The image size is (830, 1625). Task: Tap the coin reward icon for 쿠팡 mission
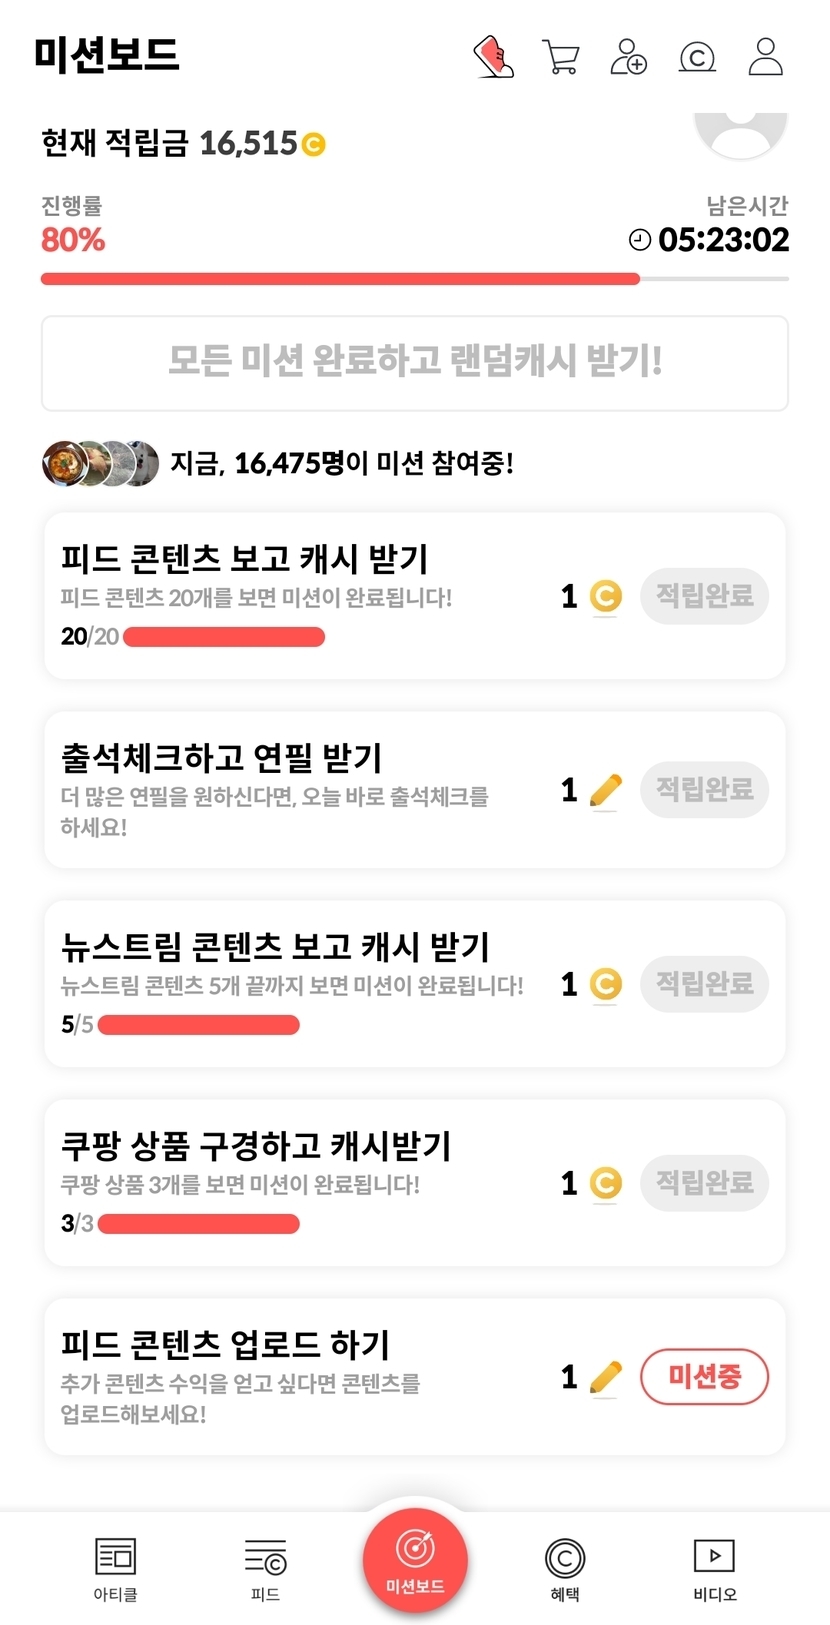tap(605, 1183)
